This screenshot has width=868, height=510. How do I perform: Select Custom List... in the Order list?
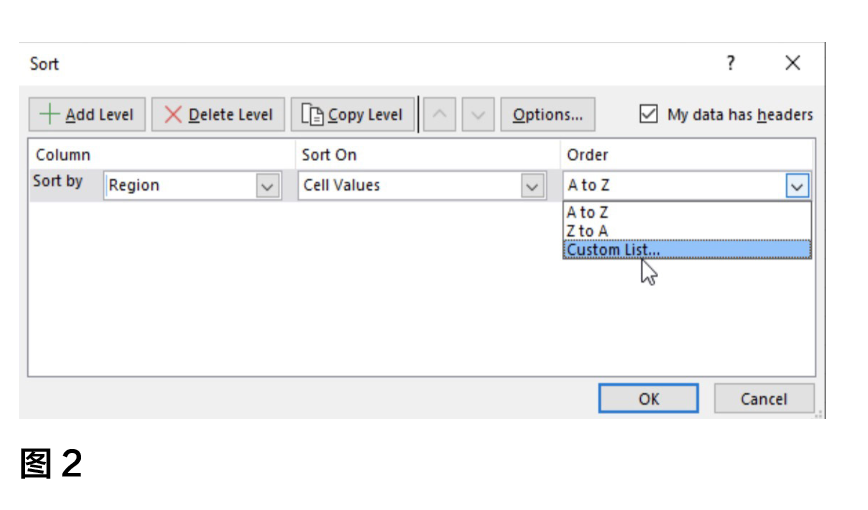coord(613,250)
